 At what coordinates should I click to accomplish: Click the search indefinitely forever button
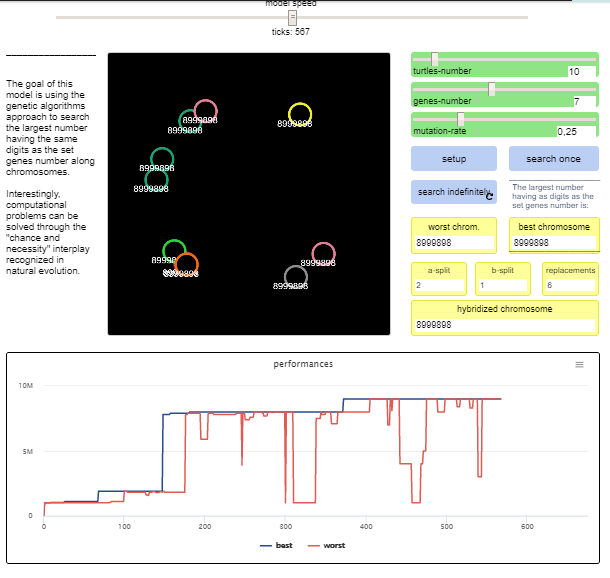pos(454,192)
